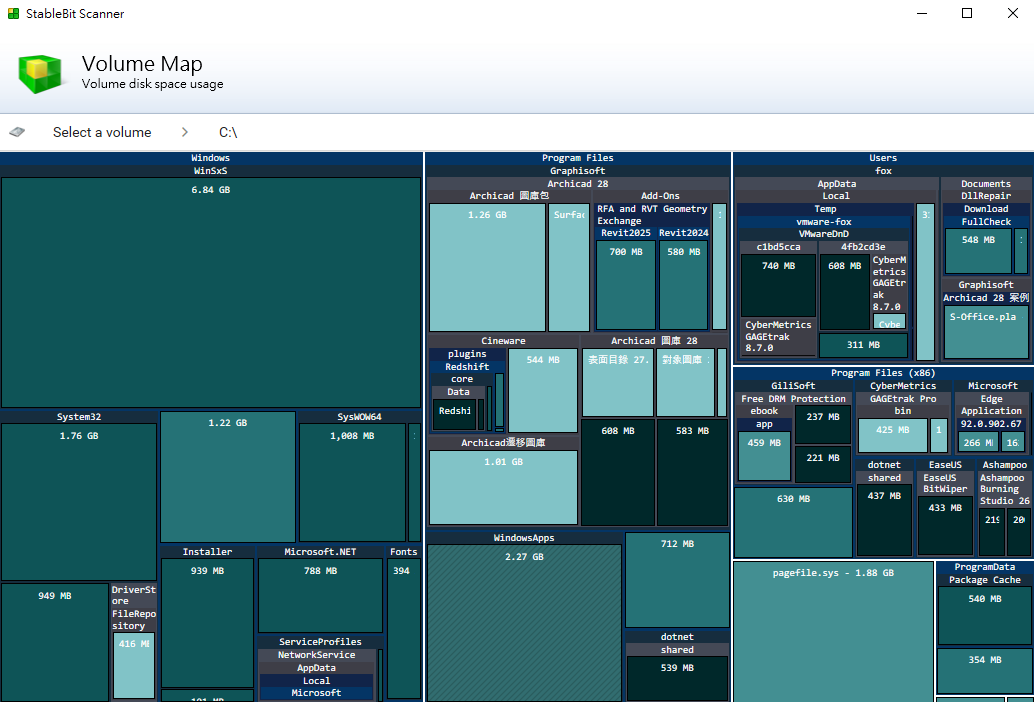Image resolution: width=1034 pixels, height=702 pixels.
Task: Click the 425 MB GAGEtrak bin block
Action: coord(893,435)
